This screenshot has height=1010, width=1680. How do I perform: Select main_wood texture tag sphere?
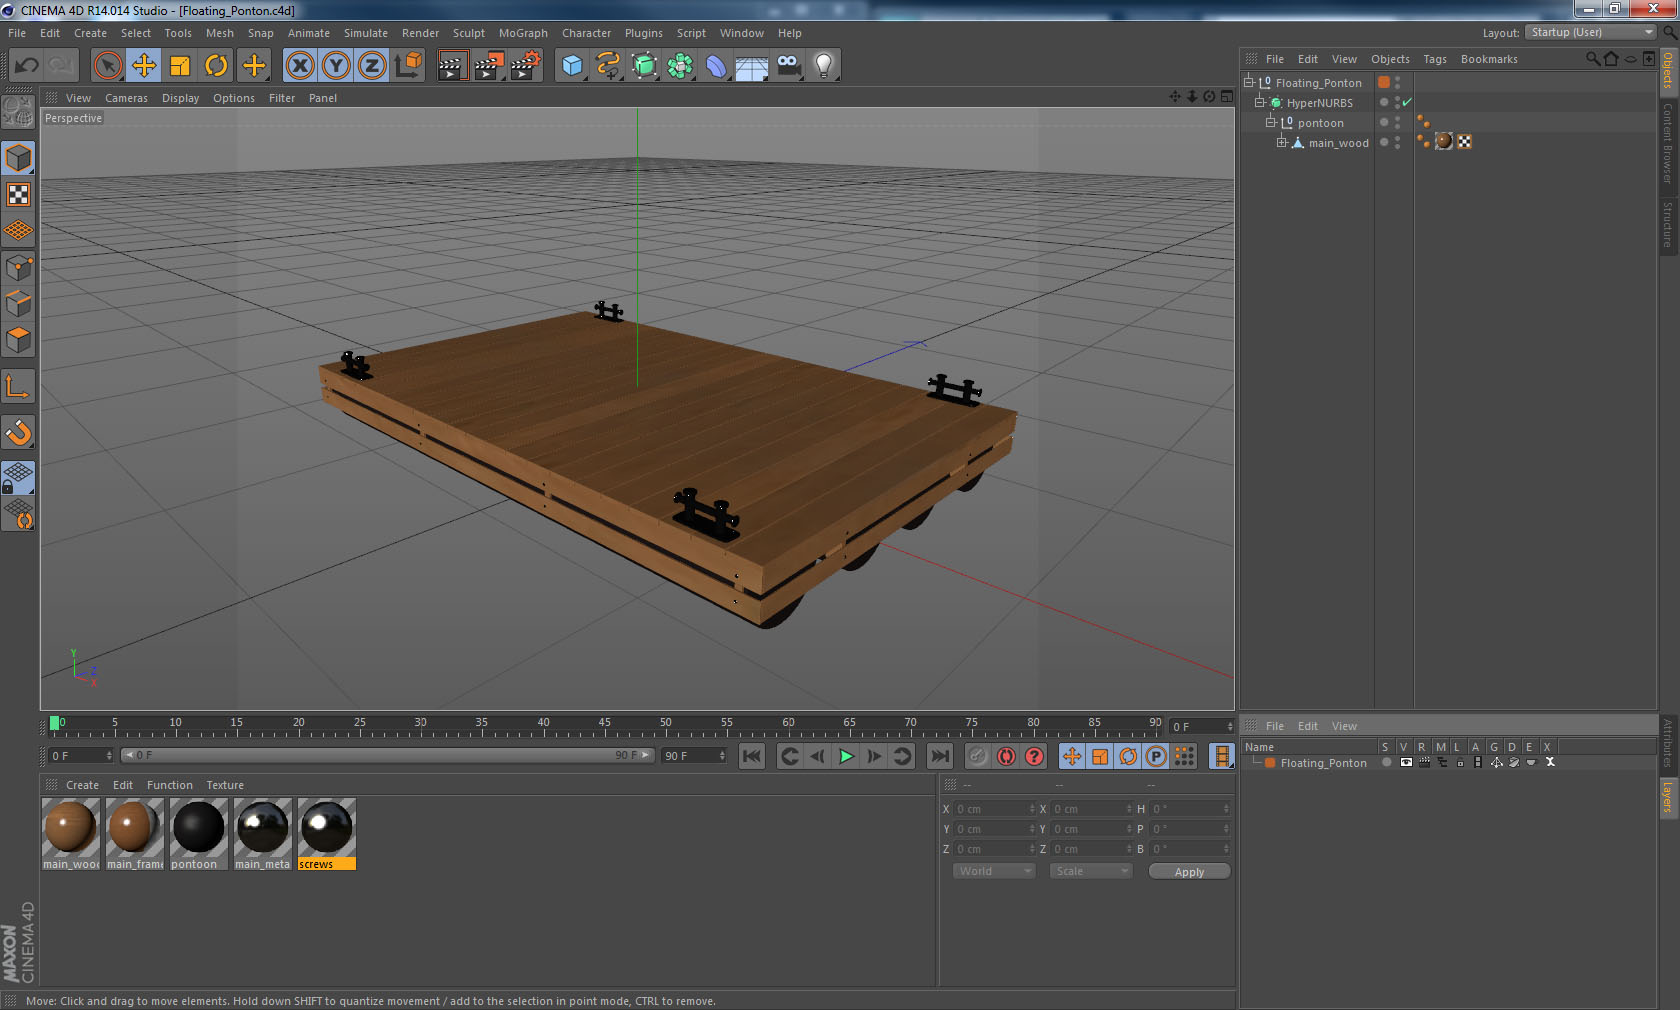pyautogui.click(x=1443, y=141)
